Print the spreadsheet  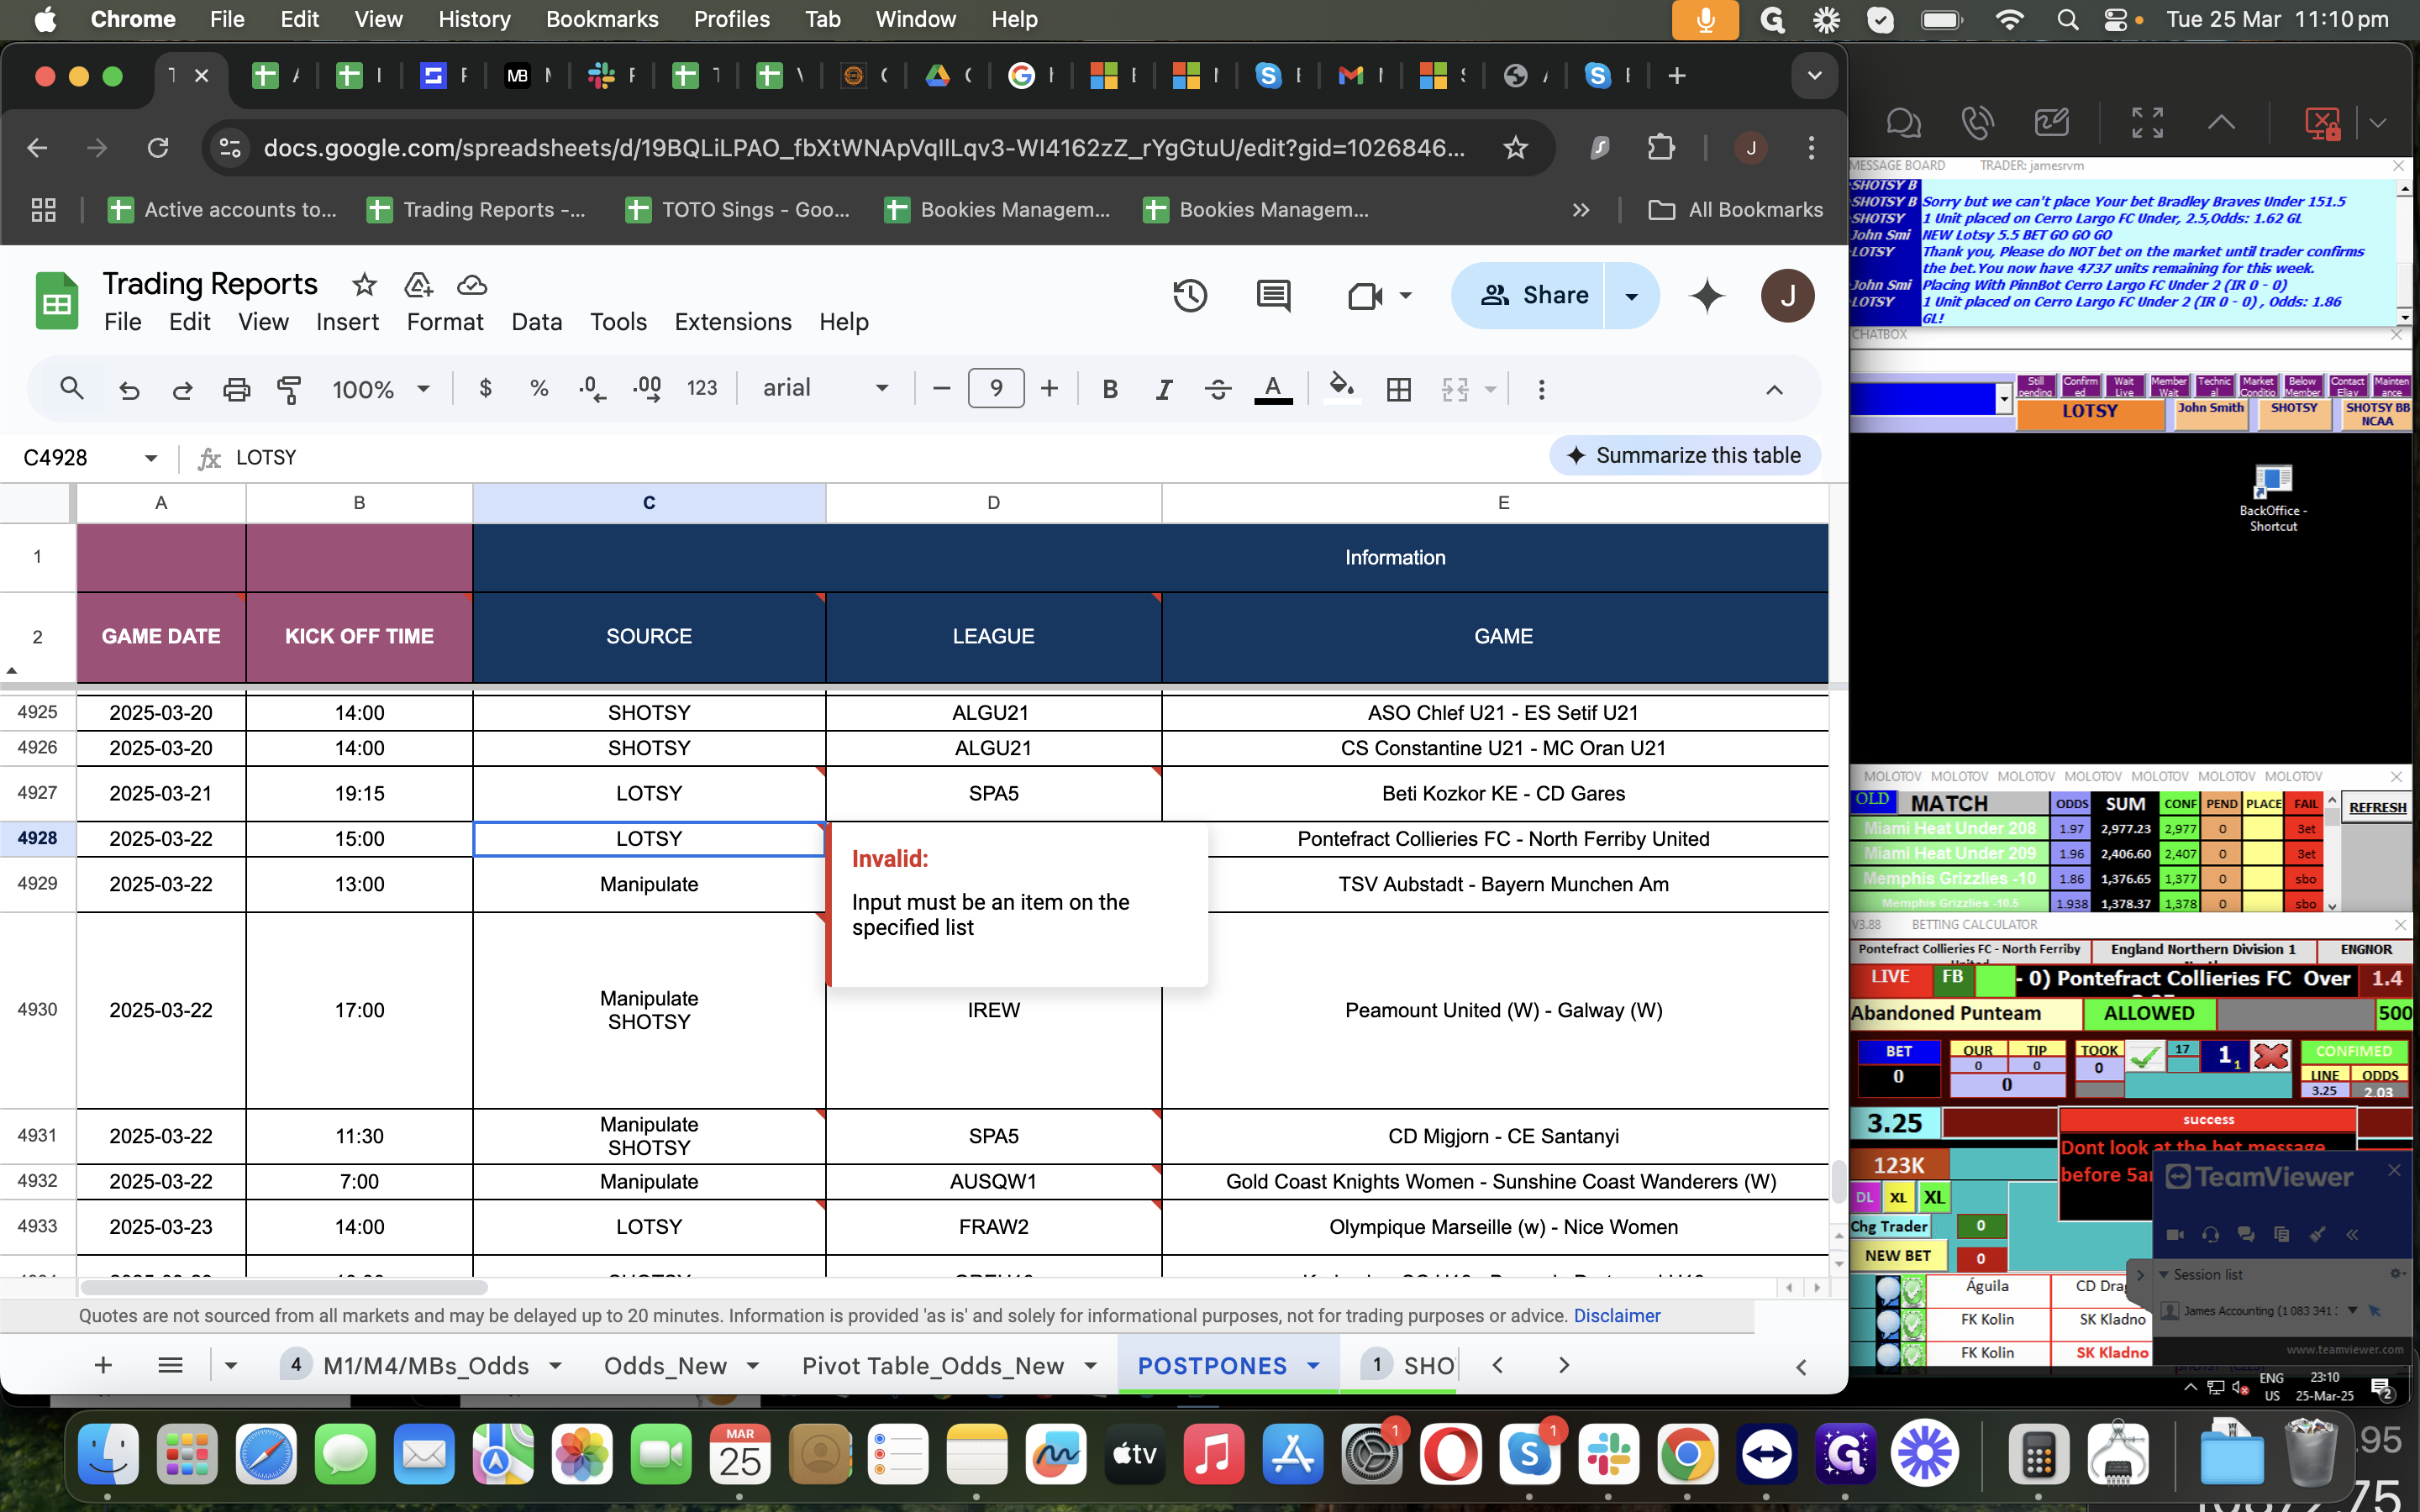[236, 388]
